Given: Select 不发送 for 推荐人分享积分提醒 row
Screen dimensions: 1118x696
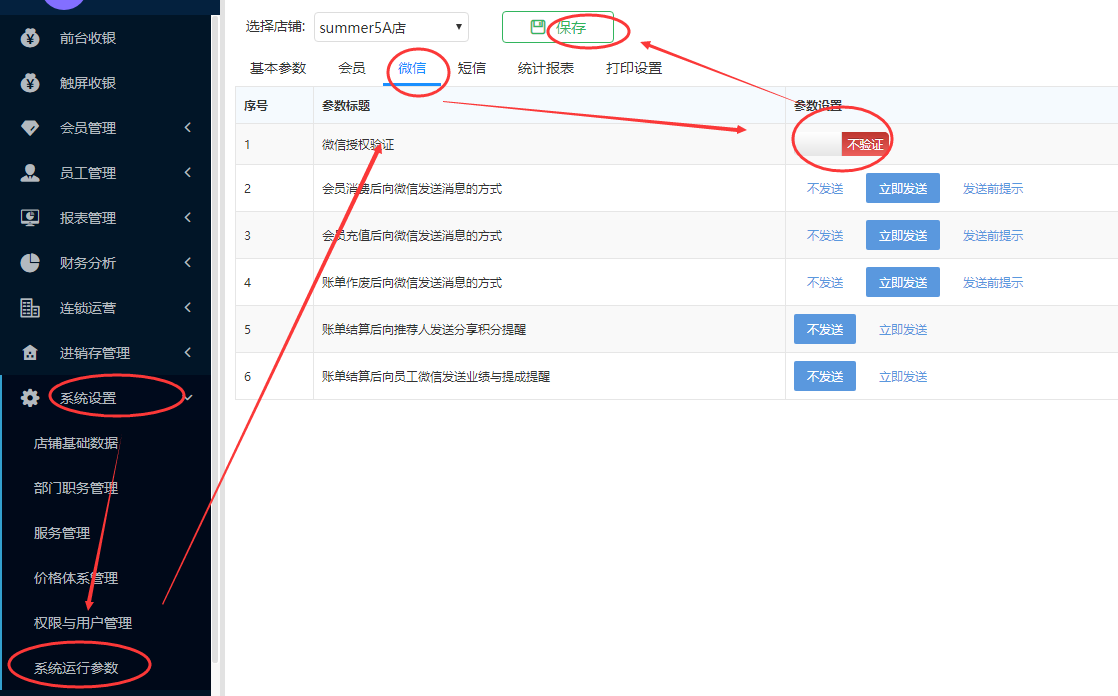Looking at the screenshot, I should 825,329.
